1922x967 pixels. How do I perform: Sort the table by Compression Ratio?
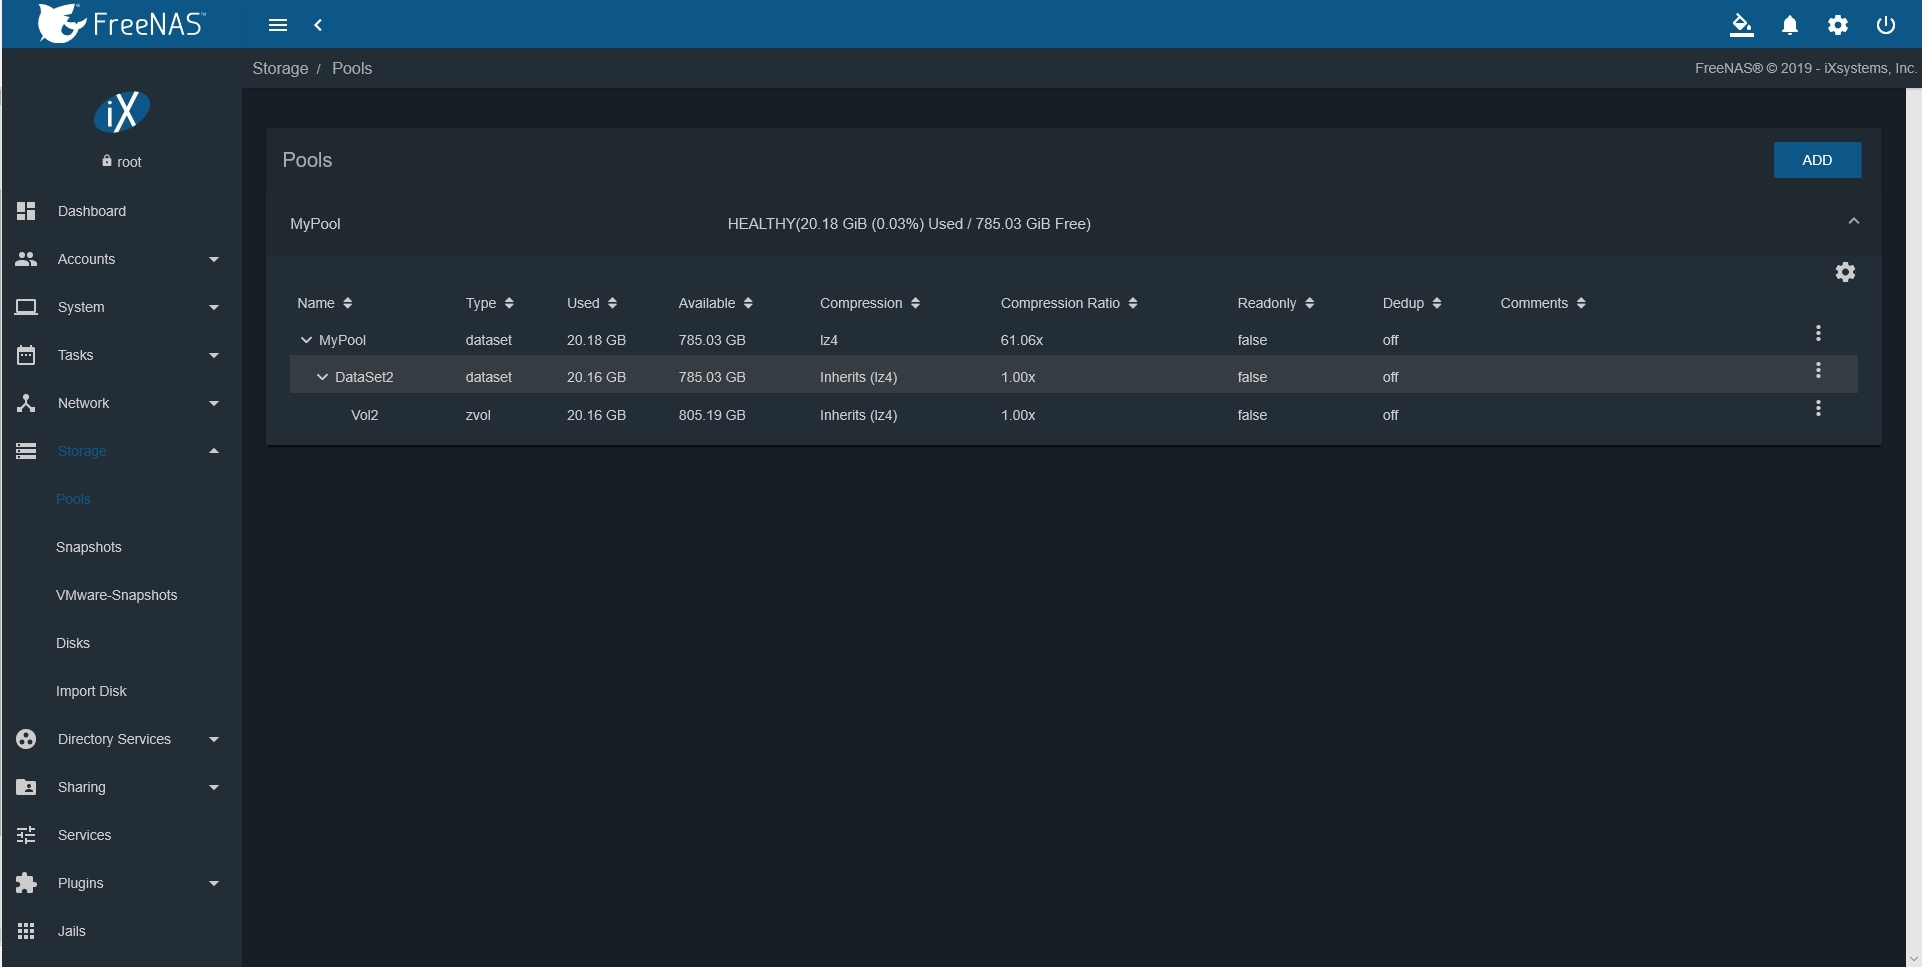[1069, 303]
